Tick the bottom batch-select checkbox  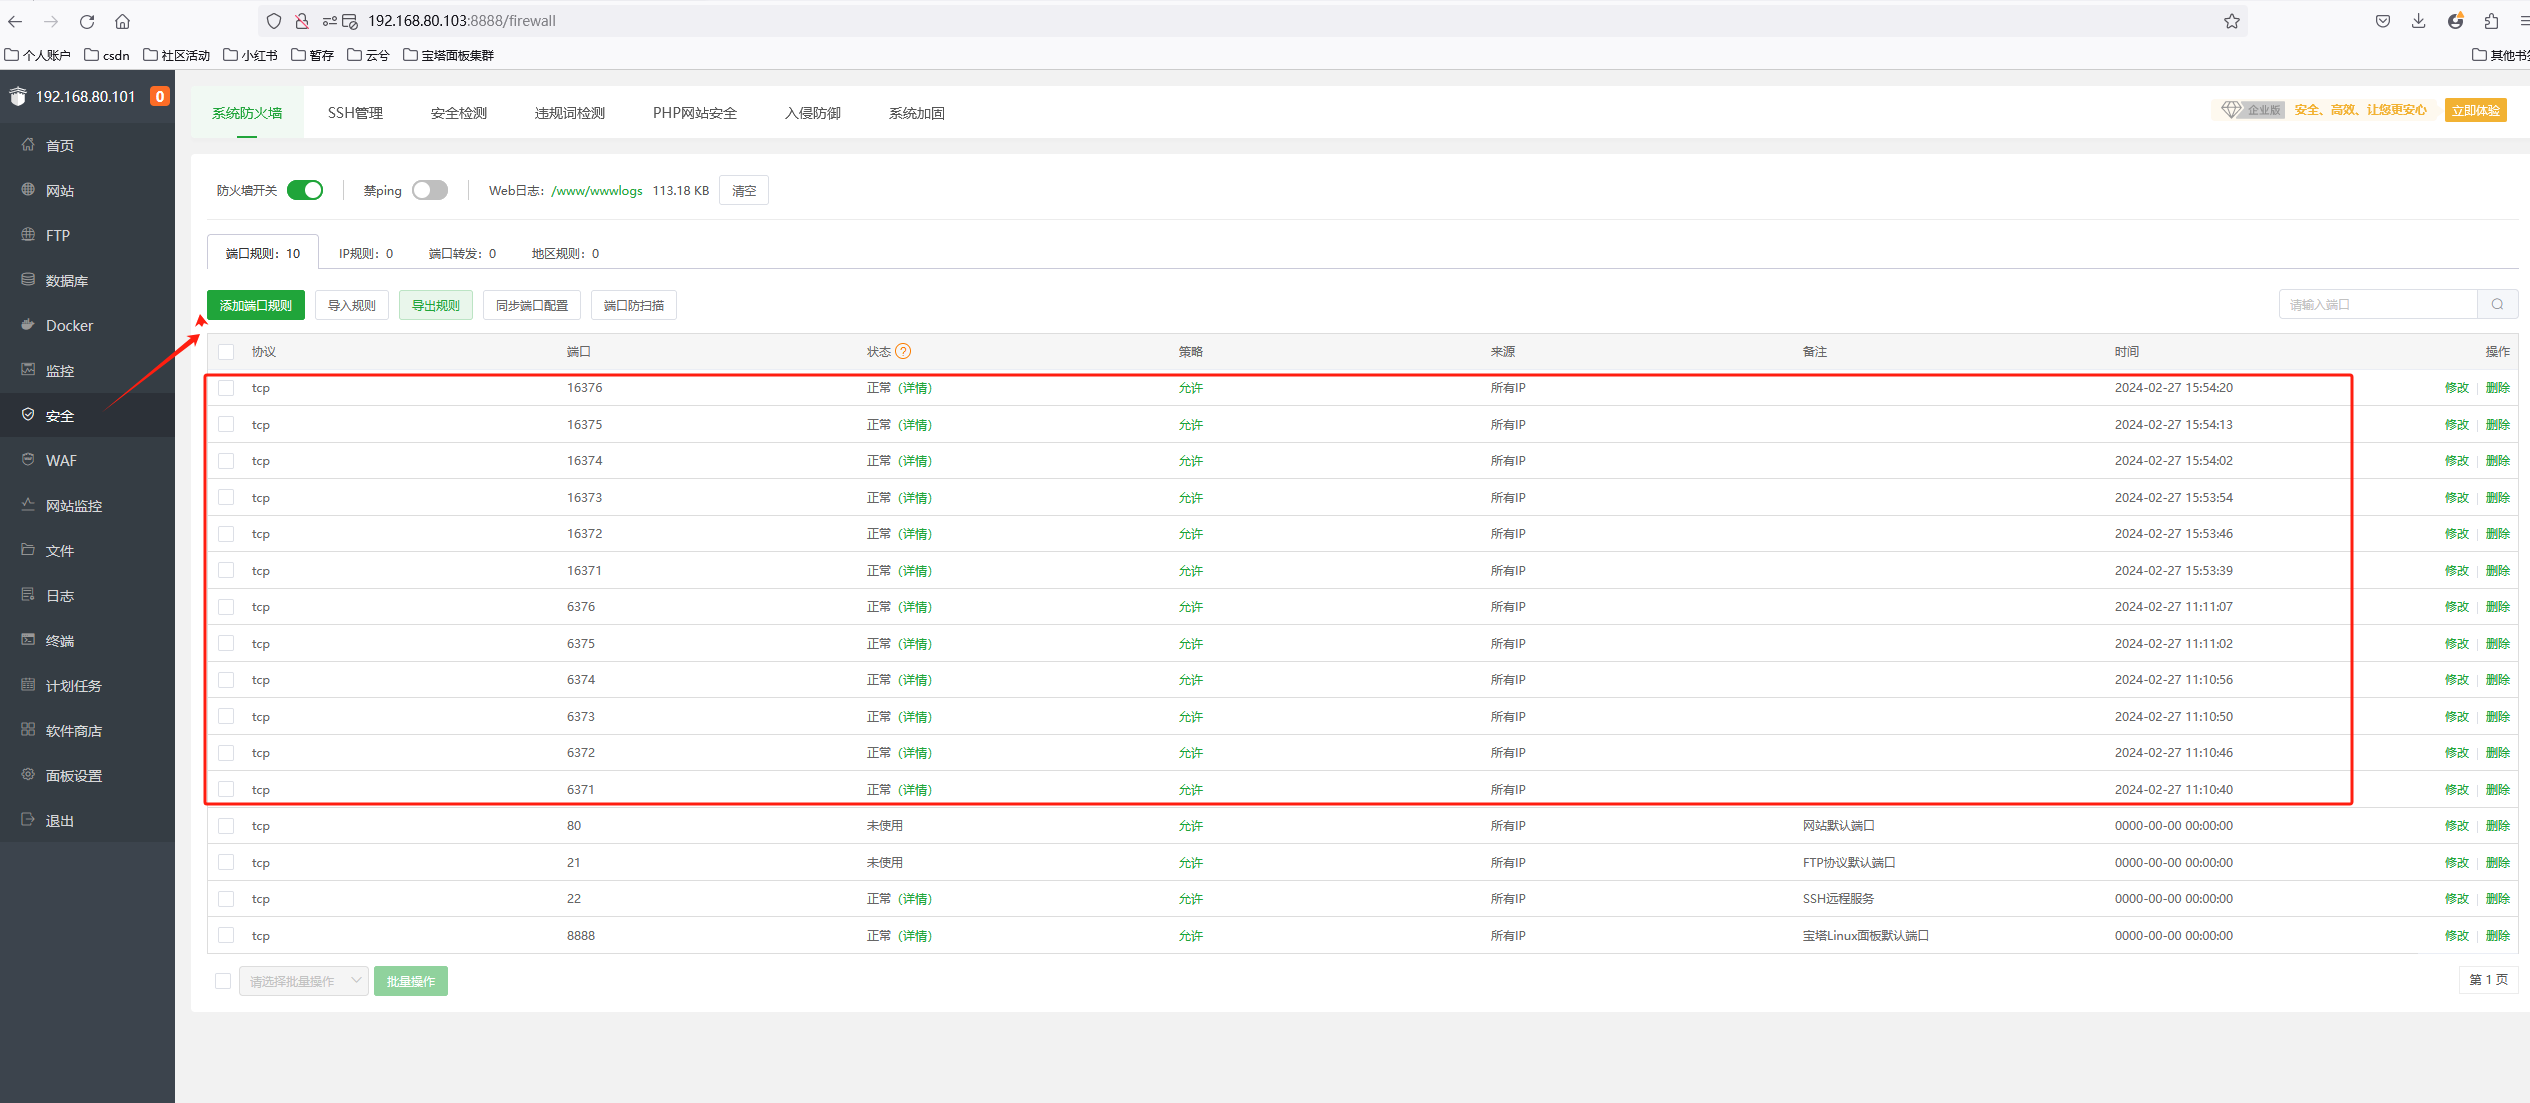tap(223, 981)
